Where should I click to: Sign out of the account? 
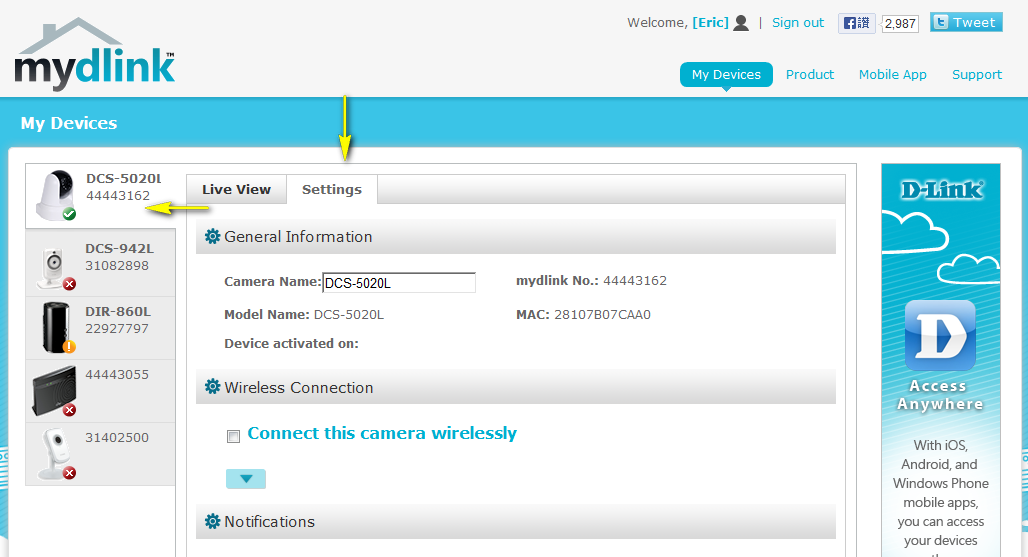point(798,22)
